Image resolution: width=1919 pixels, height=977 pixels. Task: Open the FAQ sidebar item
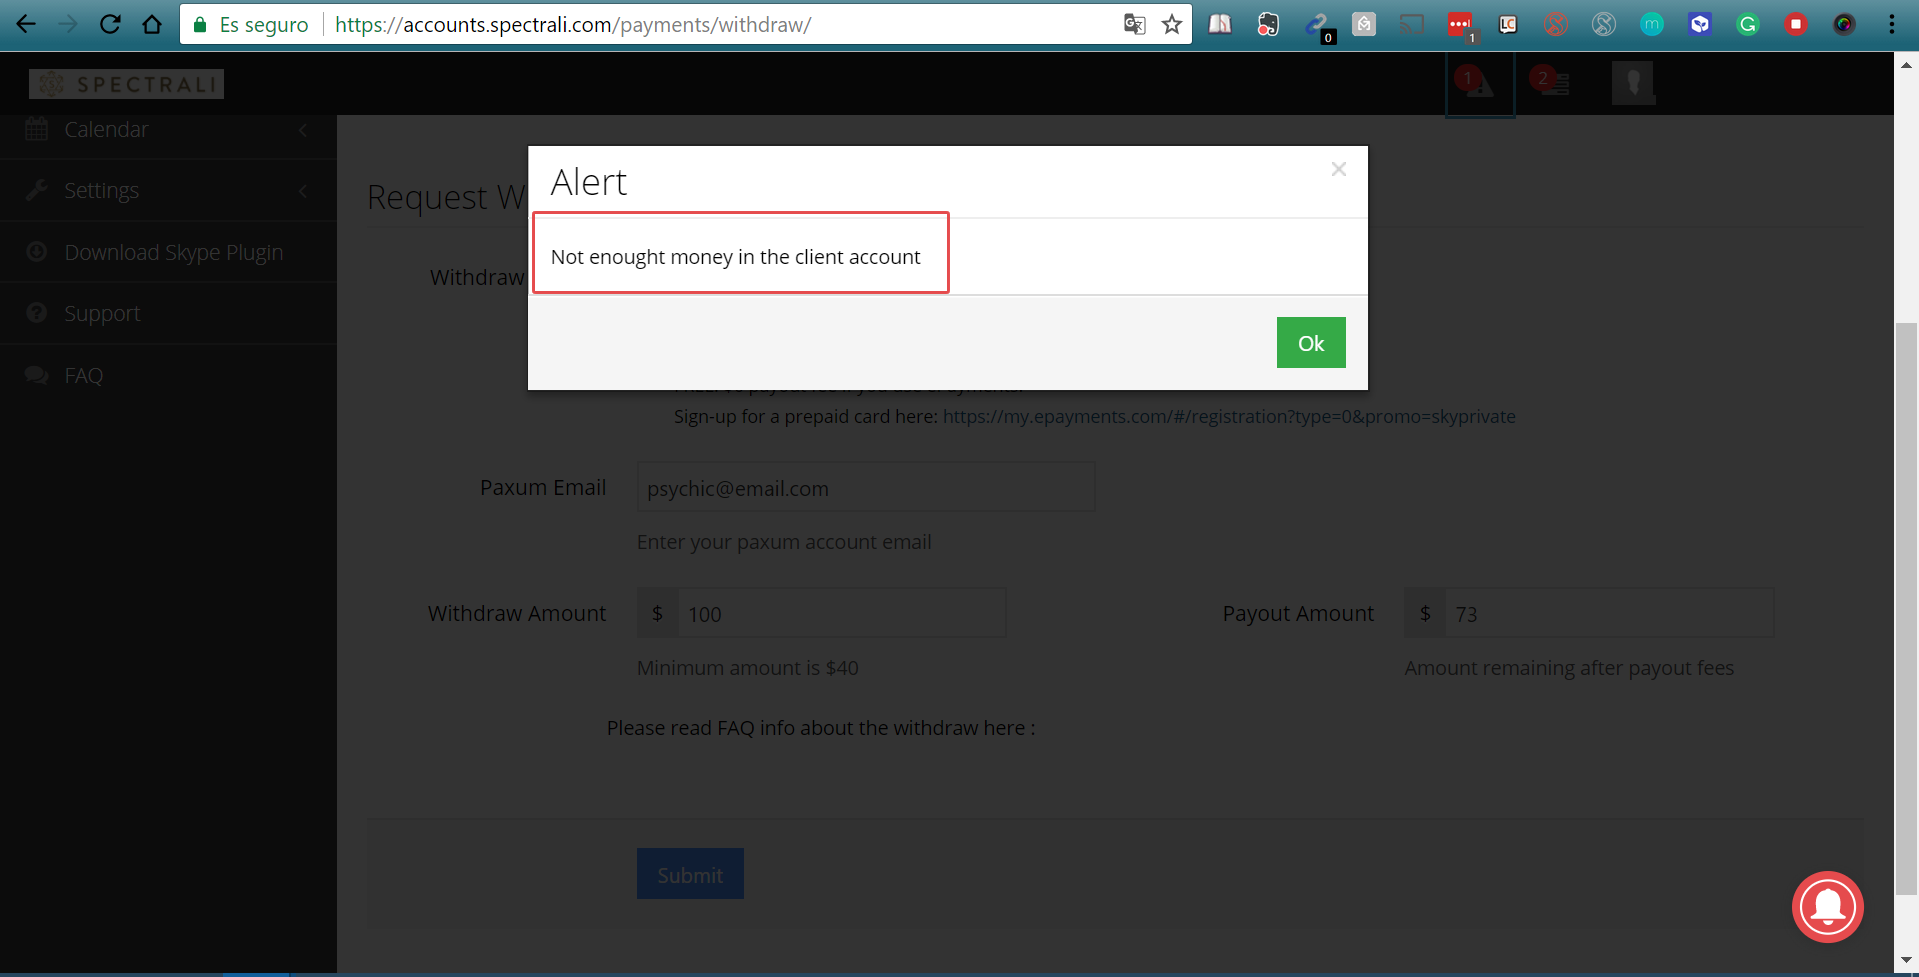[x=83, y=376]
